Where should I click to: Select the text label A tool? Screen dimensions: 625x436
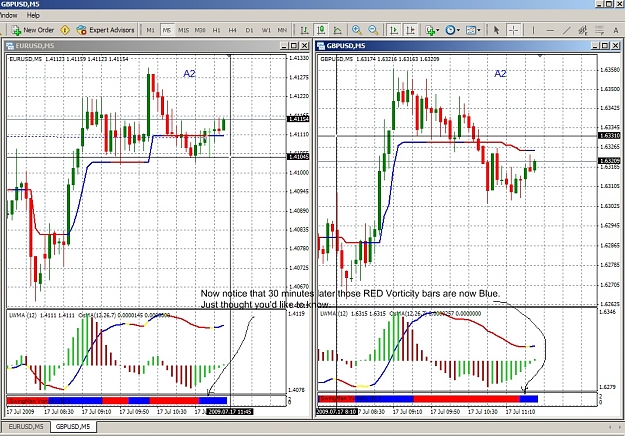tap(616, 31)
